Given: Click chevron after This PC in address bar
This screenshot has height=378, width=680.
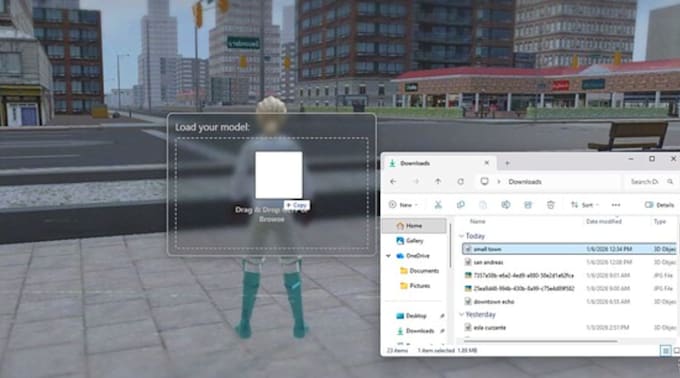Looking at the screenshot, I should point(499,182).
